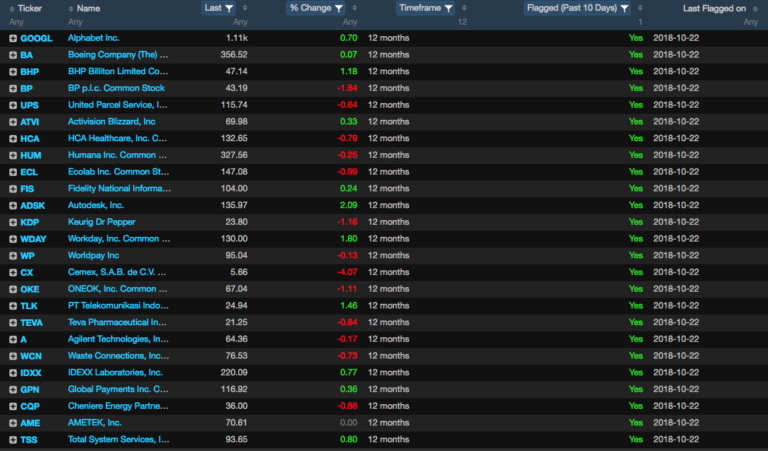Click the IDXX ticker symbol
This screenshot has width=768, height=451.
(31, 373)
